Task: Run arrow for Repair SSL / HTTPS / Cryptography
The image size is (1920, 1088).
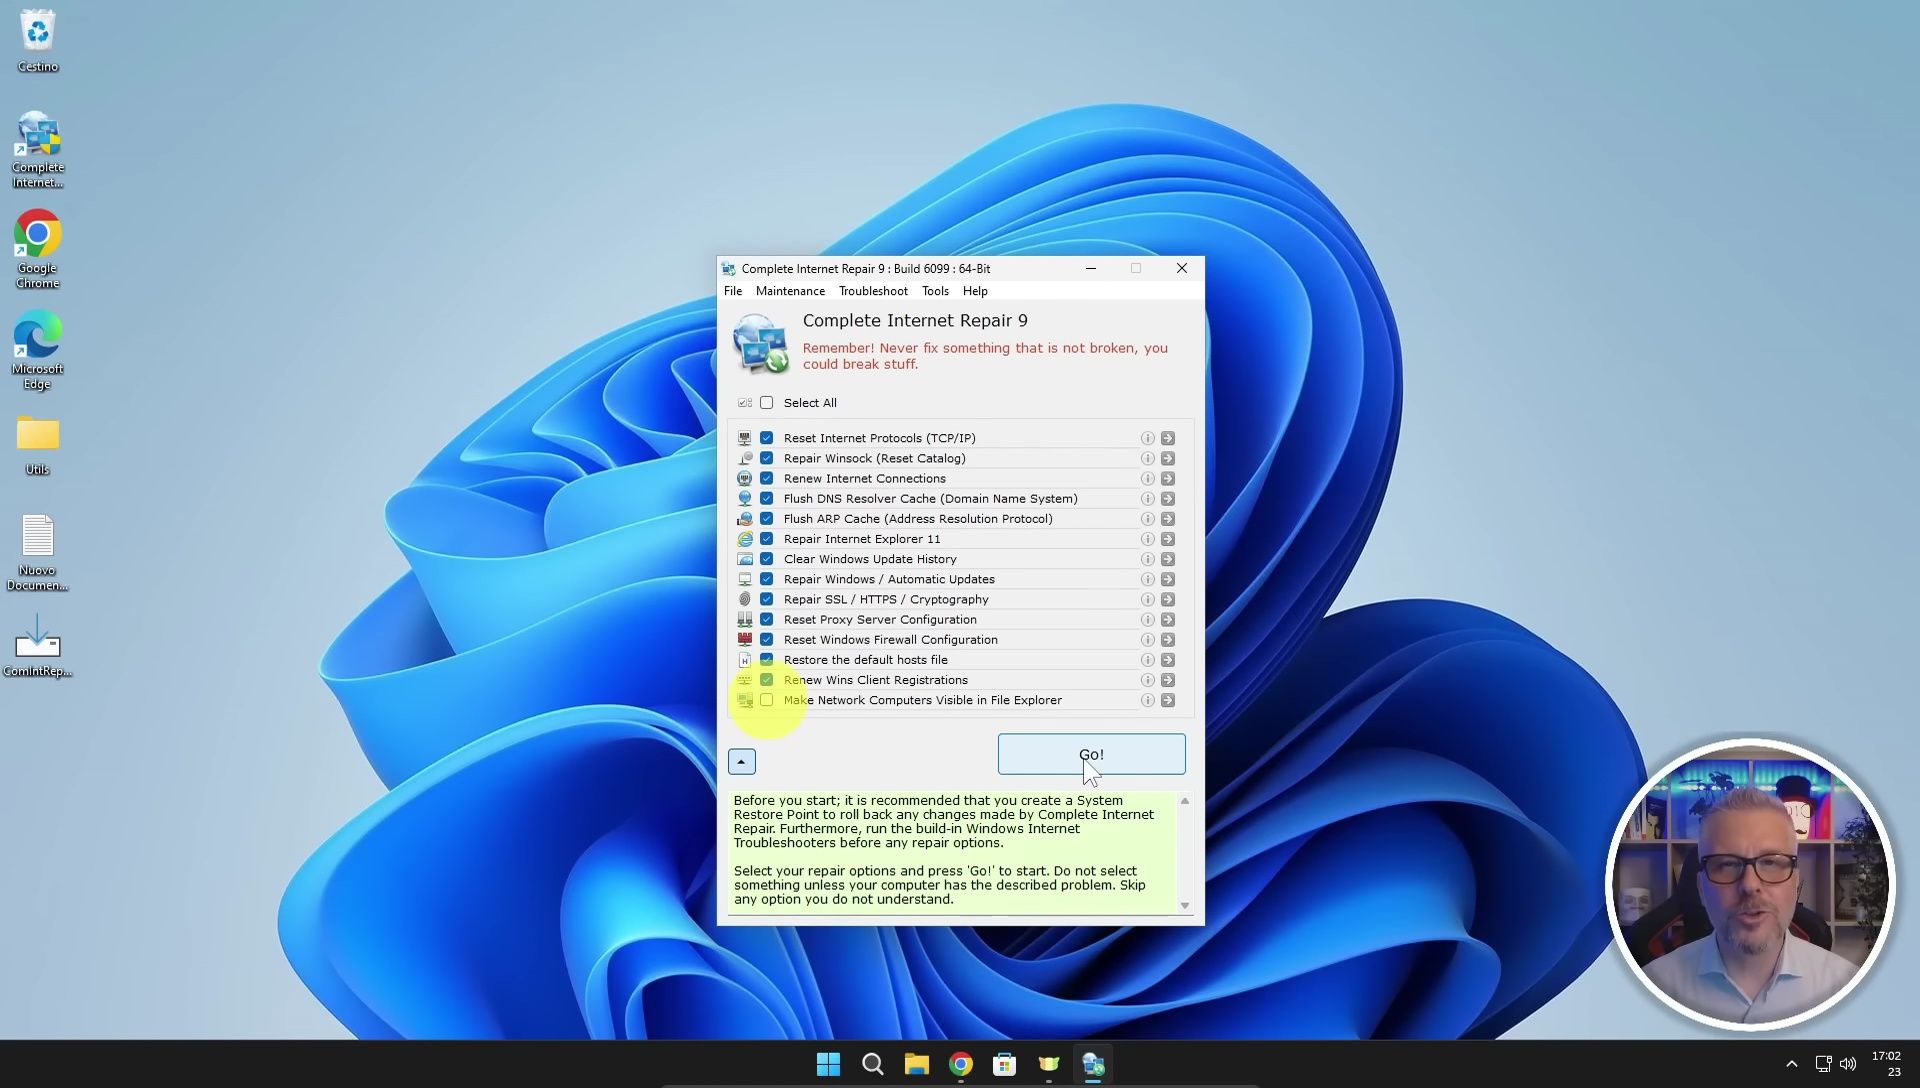Action: tap(1167, 599)
